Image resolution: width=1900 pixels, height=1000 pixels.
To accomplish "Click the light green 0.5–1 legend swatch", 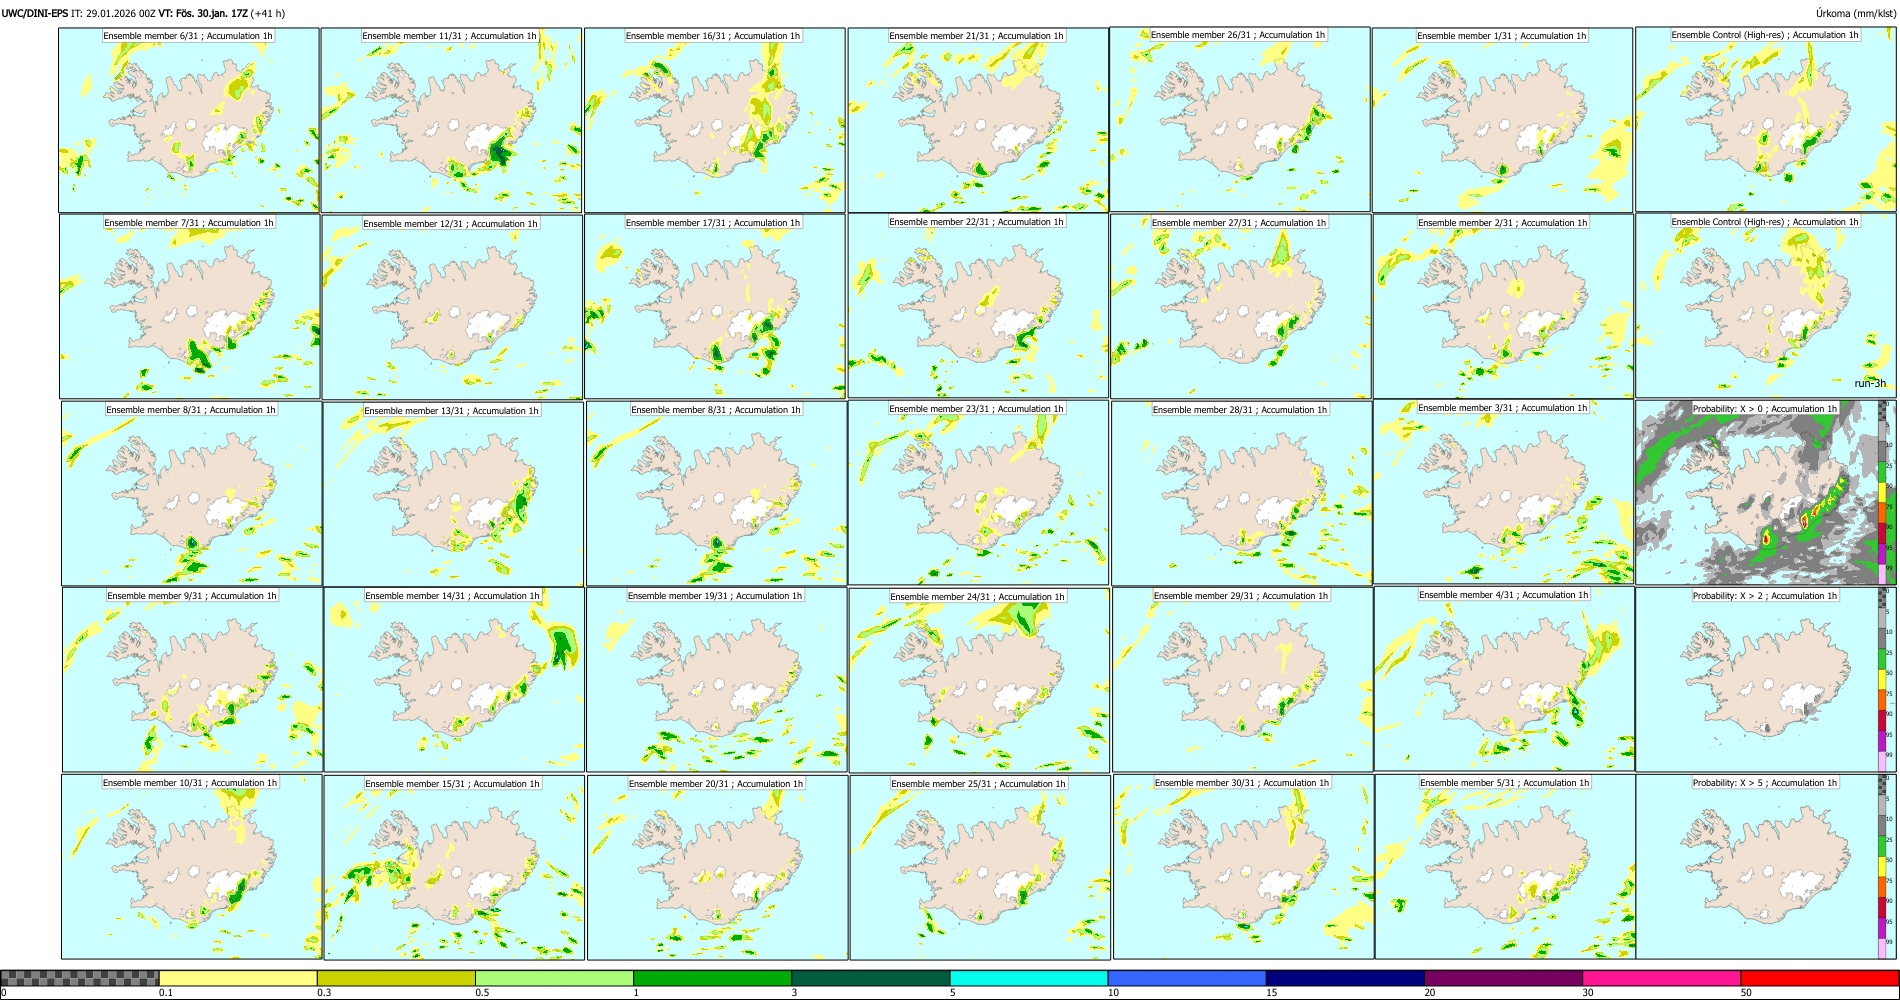I will click(554, 978).
